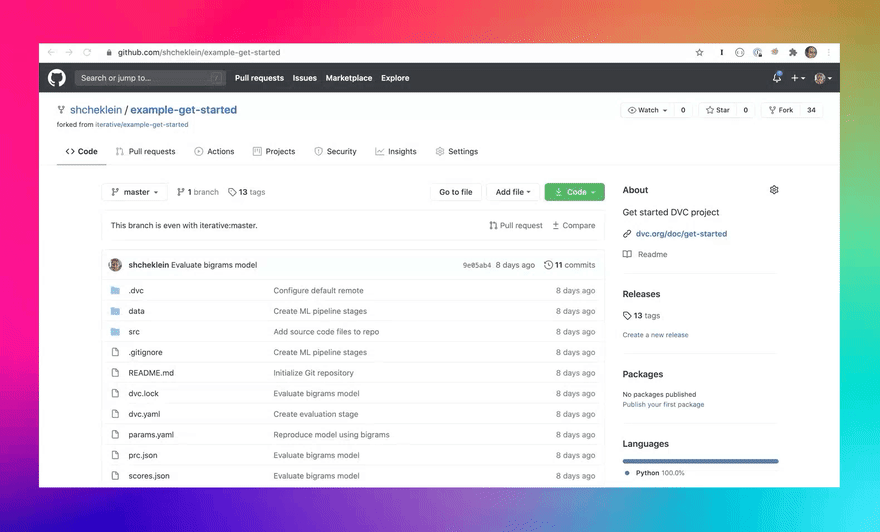The image size is (880, 532).
Task: Click the Pull request link
Action: (516, 226)
